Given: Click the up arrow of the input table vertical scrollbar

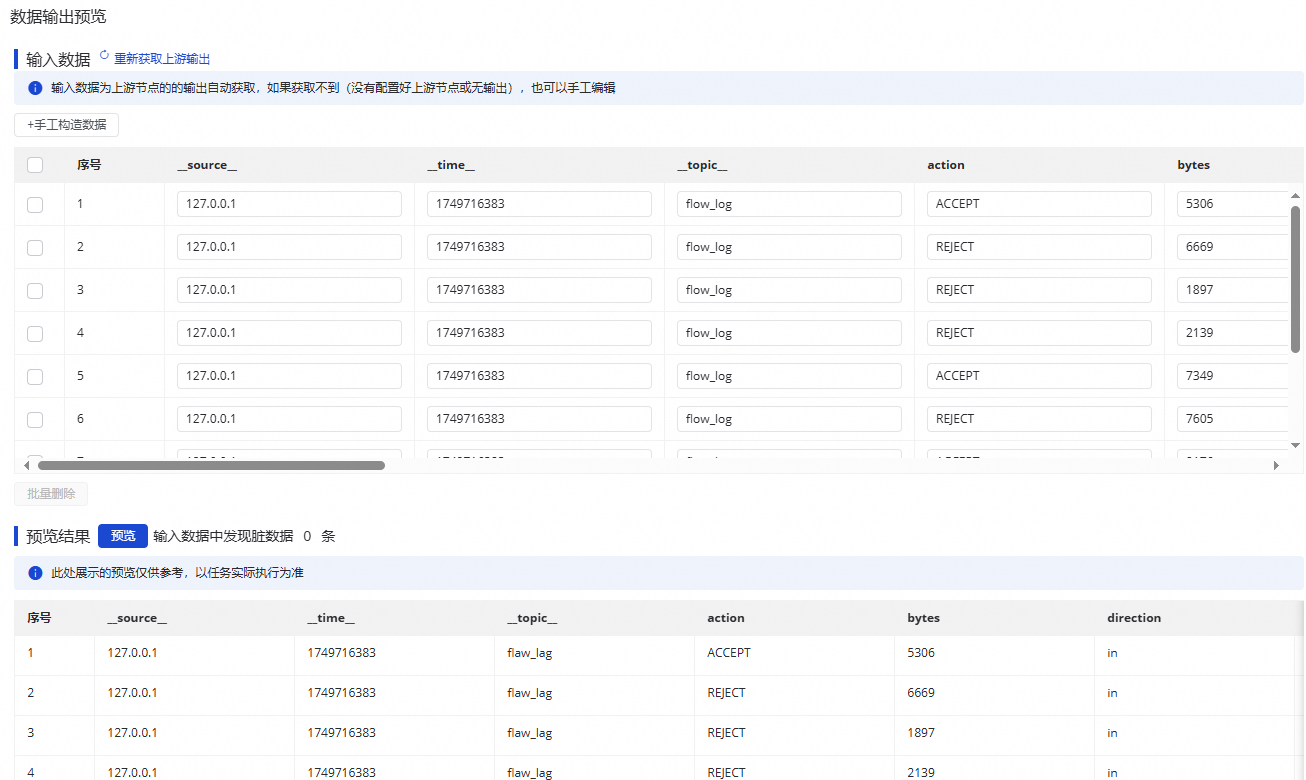Looking at the screenshot, I should pos(1296,196).
